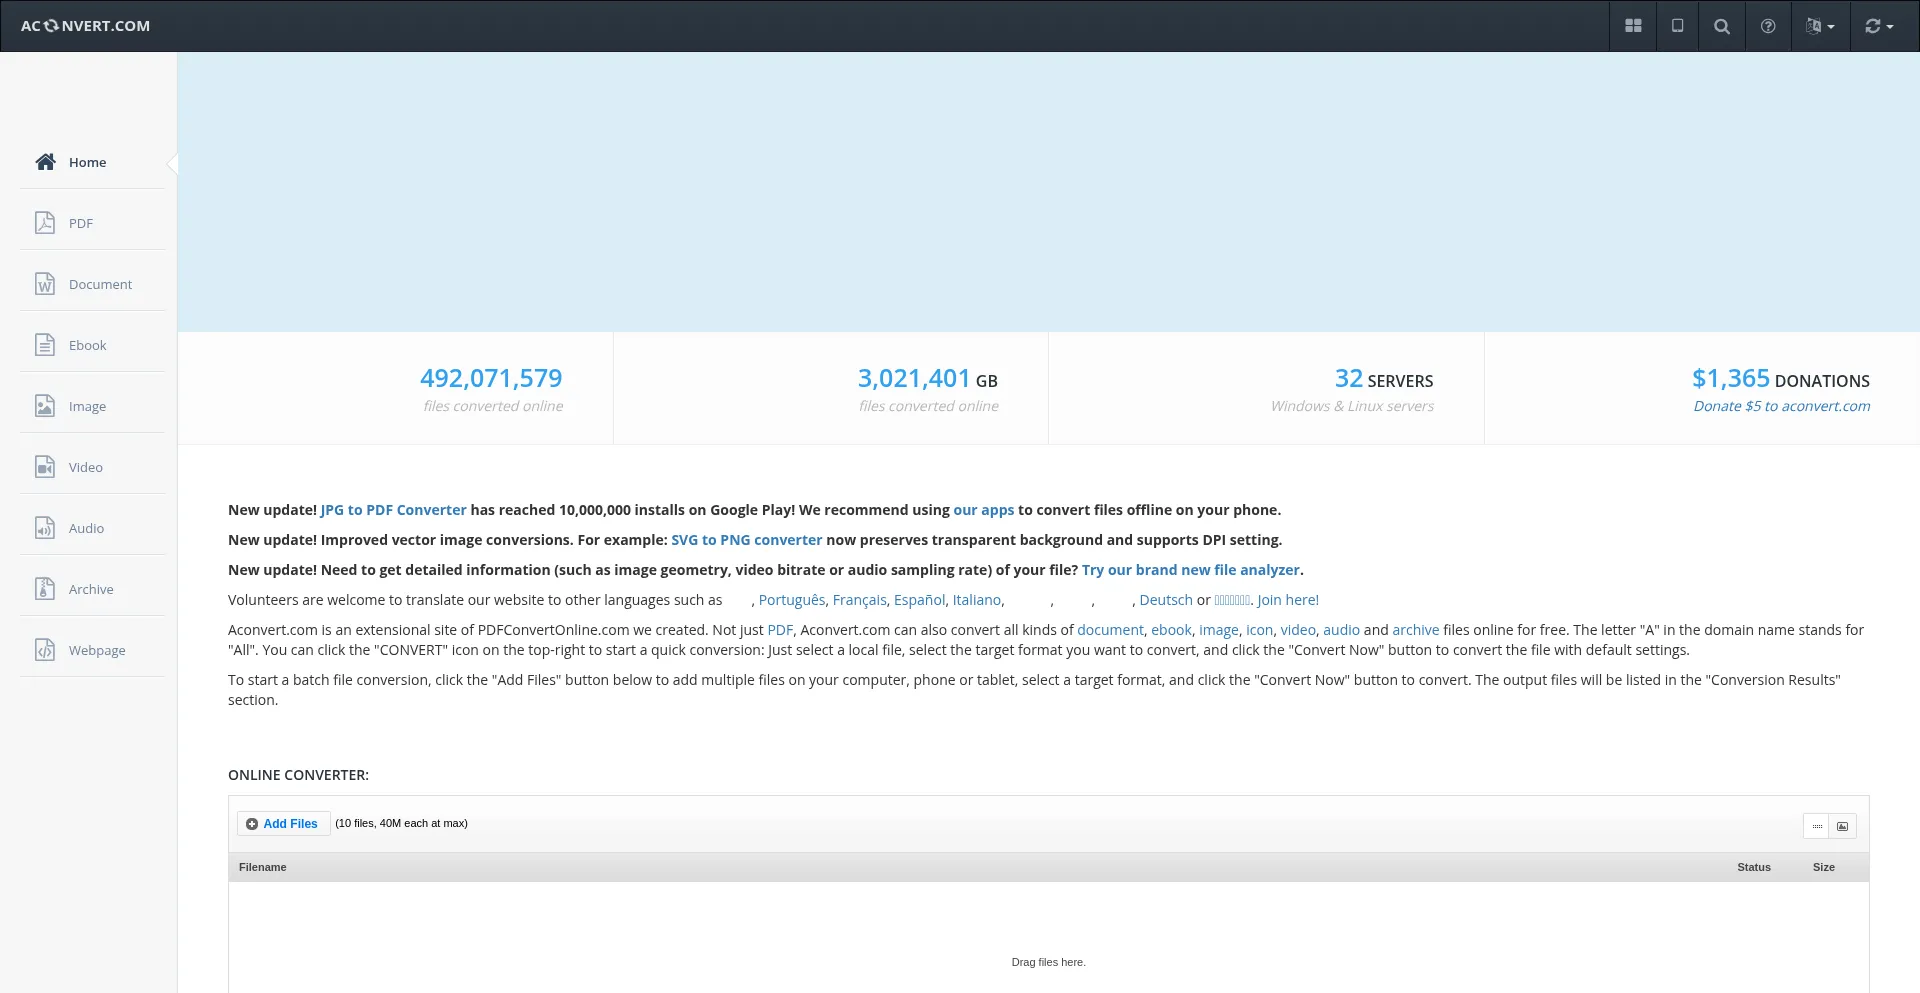The width and height of the screenshot is (1920, 993).
Task: Click the Français language link
Action: pyautogui.click(x=859, y=600)
